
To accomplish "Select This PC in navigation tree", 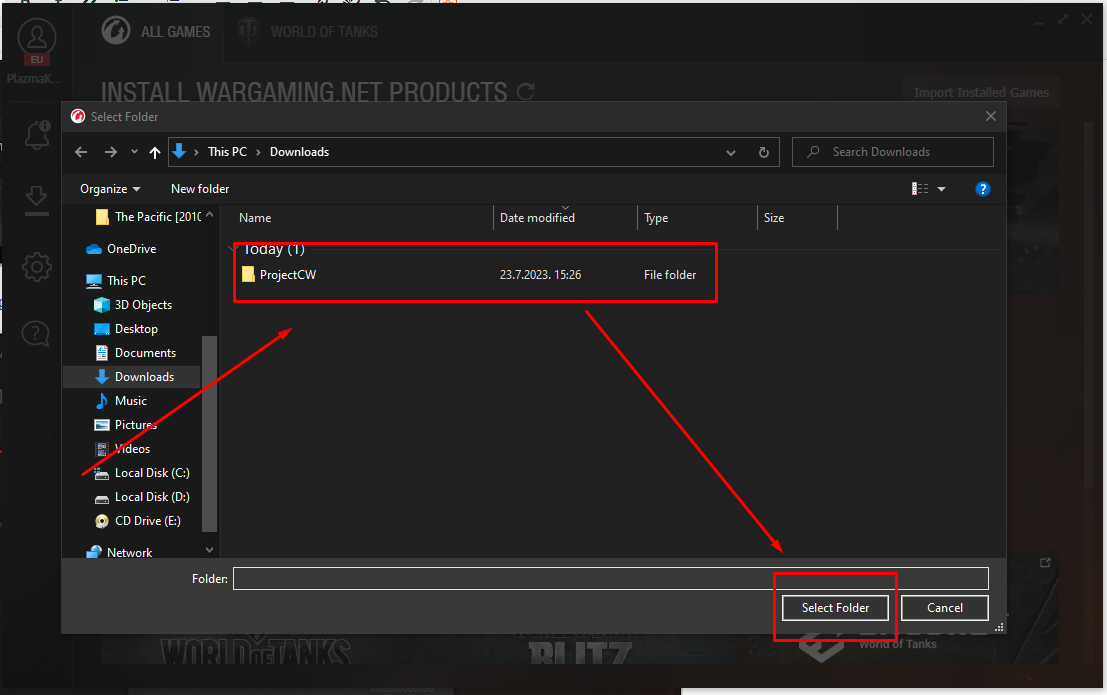I will (x=116, y=280).
